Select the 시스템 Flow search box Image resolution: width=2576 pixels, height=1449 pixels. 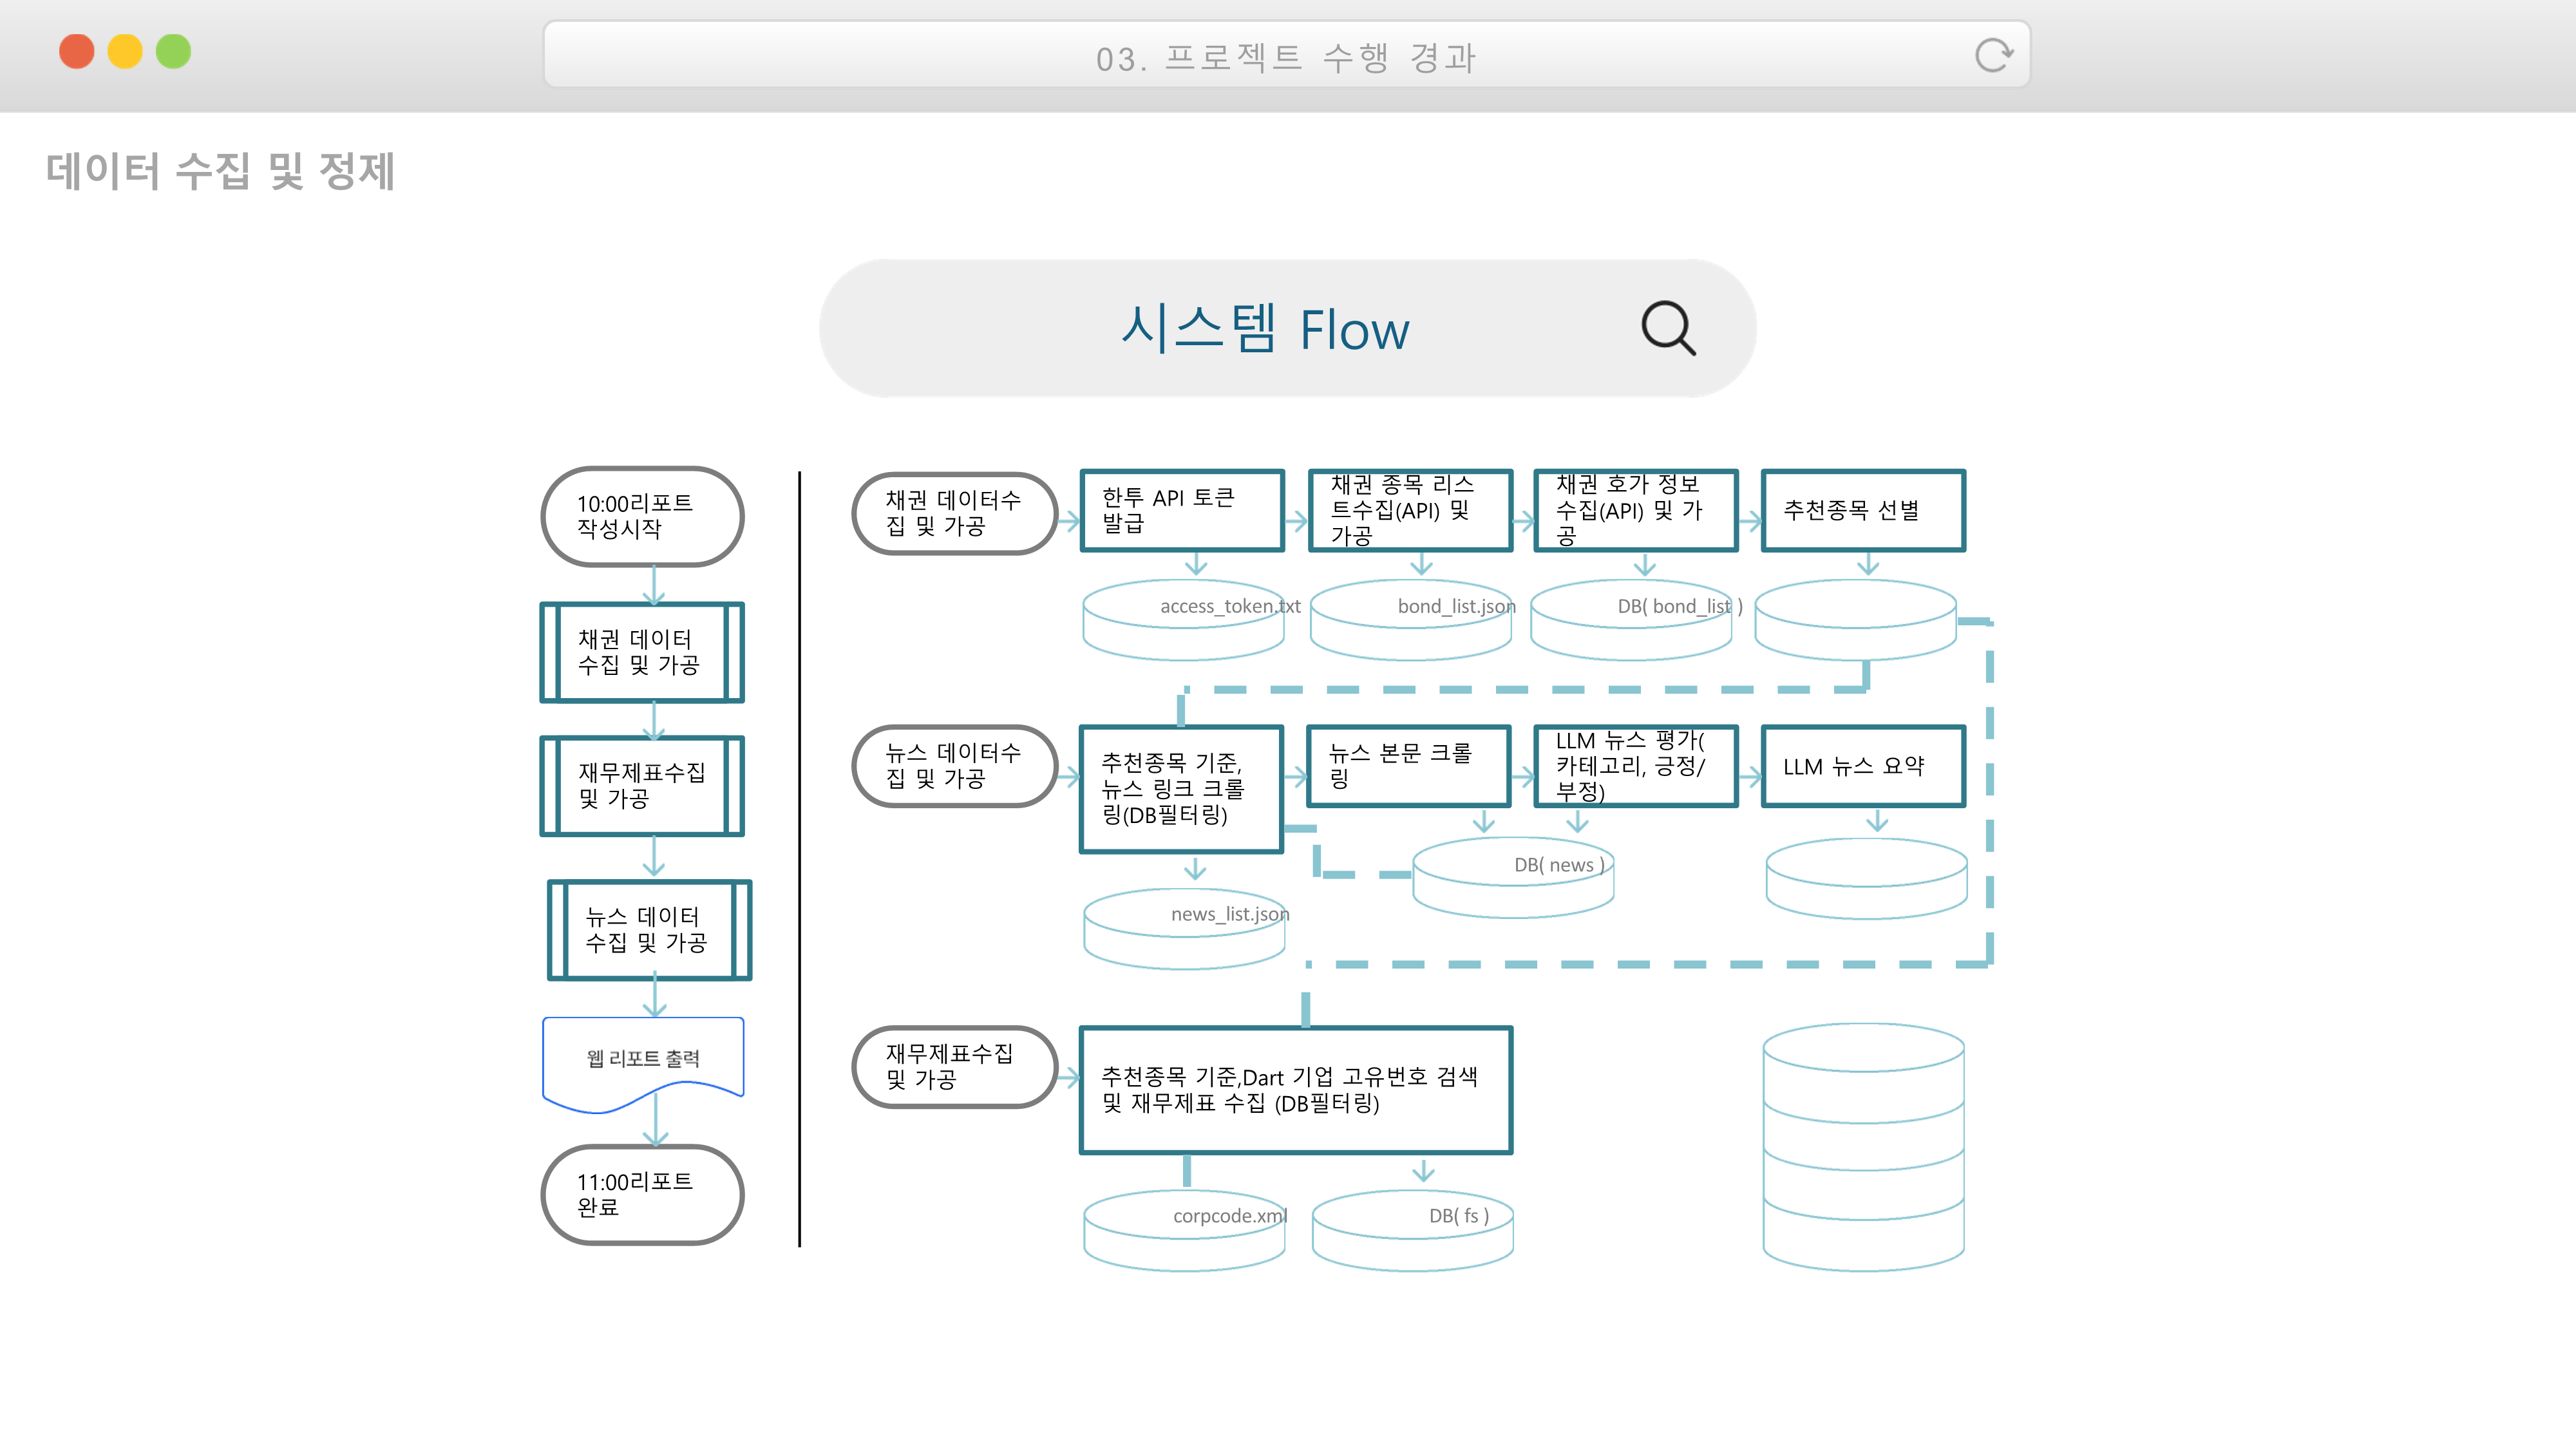tap(1264, 329)
